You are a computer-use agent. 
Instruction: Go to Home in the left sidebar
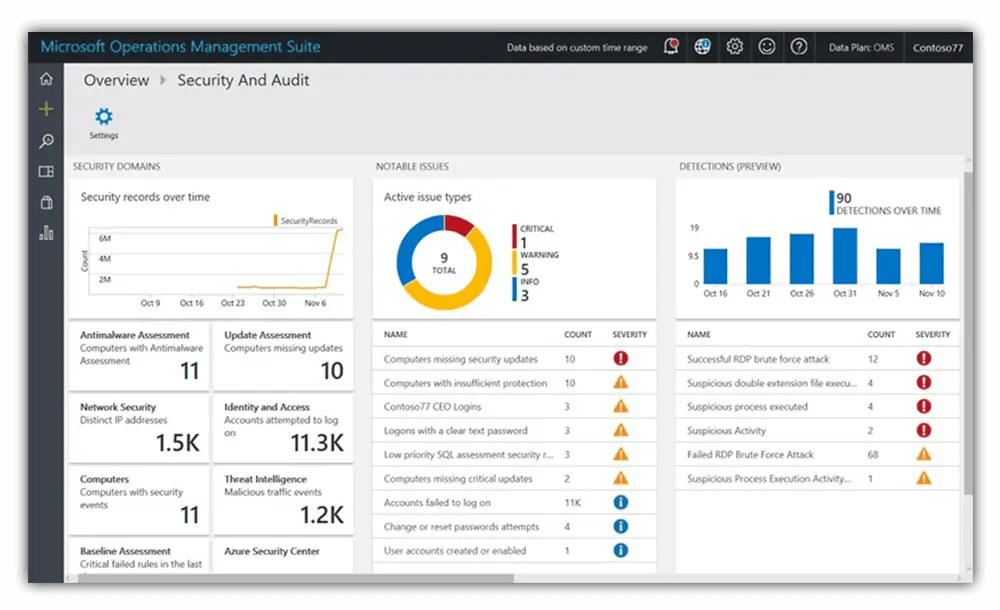coord(46,79)
